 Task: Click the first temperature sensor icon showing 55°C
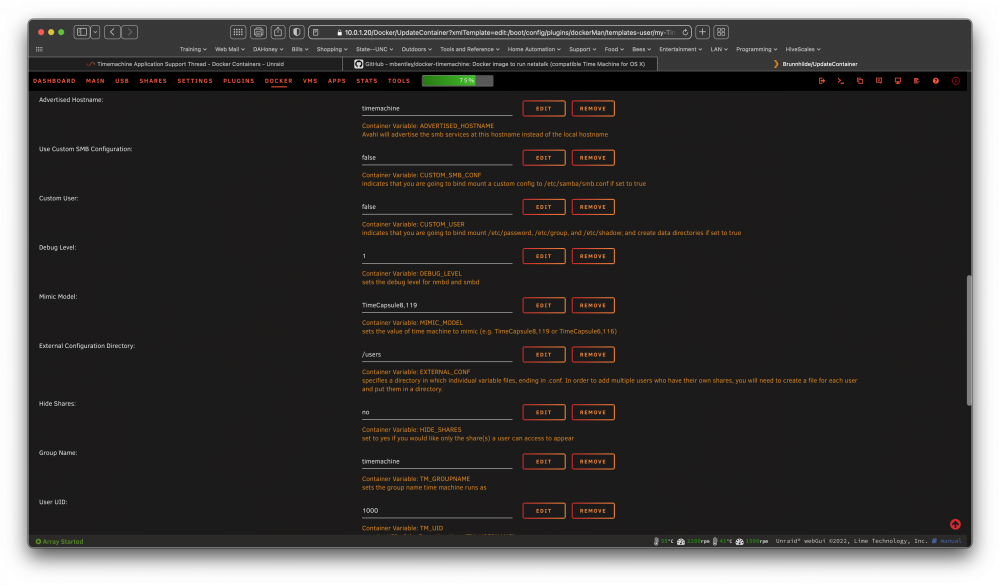(x=656, y=541)
